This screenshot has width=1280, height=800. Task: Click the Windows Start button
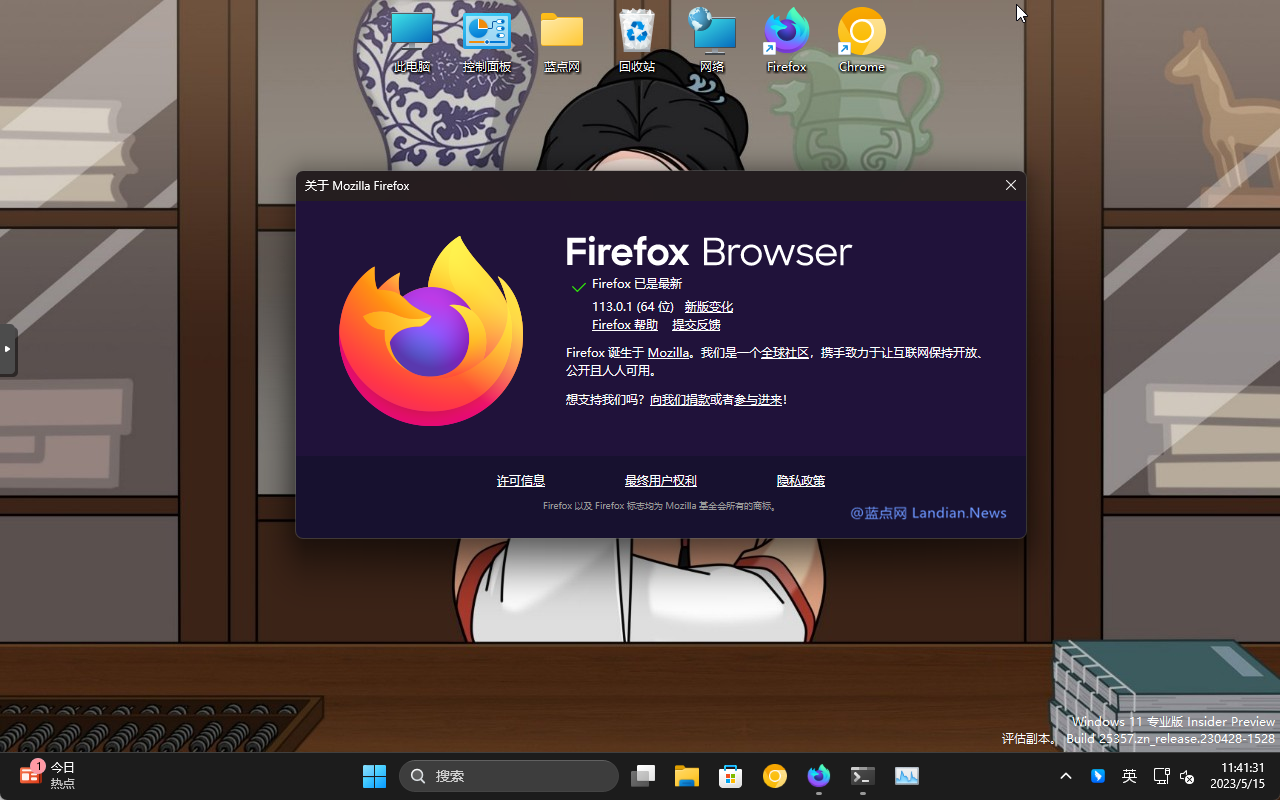point(375,776)
